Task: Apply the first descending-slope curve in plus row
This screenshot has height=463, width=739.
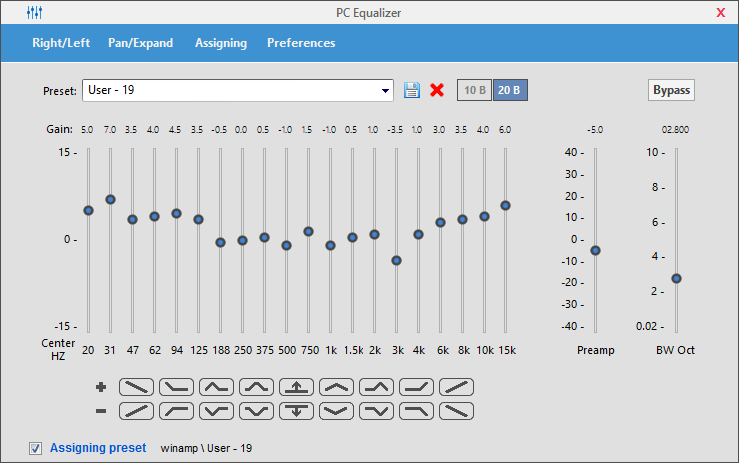Action: point(136,387)
